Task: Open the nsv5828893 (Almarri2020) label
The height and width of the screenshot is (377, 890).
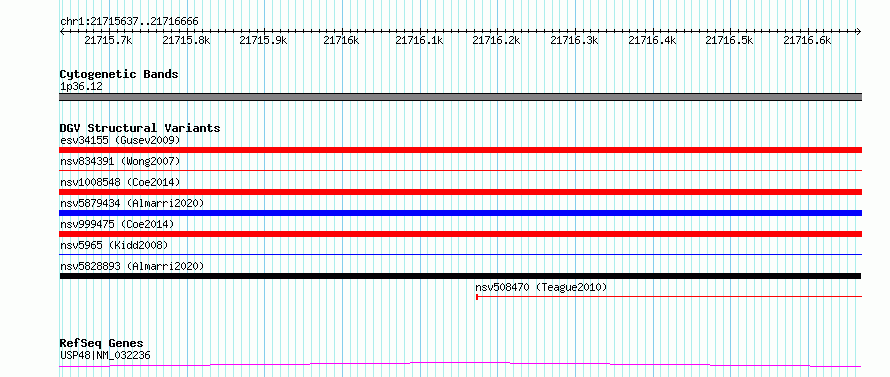Action: click(132, 266)
